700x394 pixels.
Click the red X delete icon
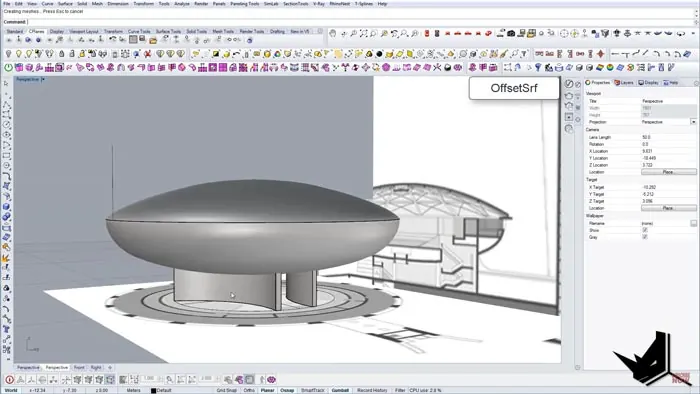coord(147,54)
